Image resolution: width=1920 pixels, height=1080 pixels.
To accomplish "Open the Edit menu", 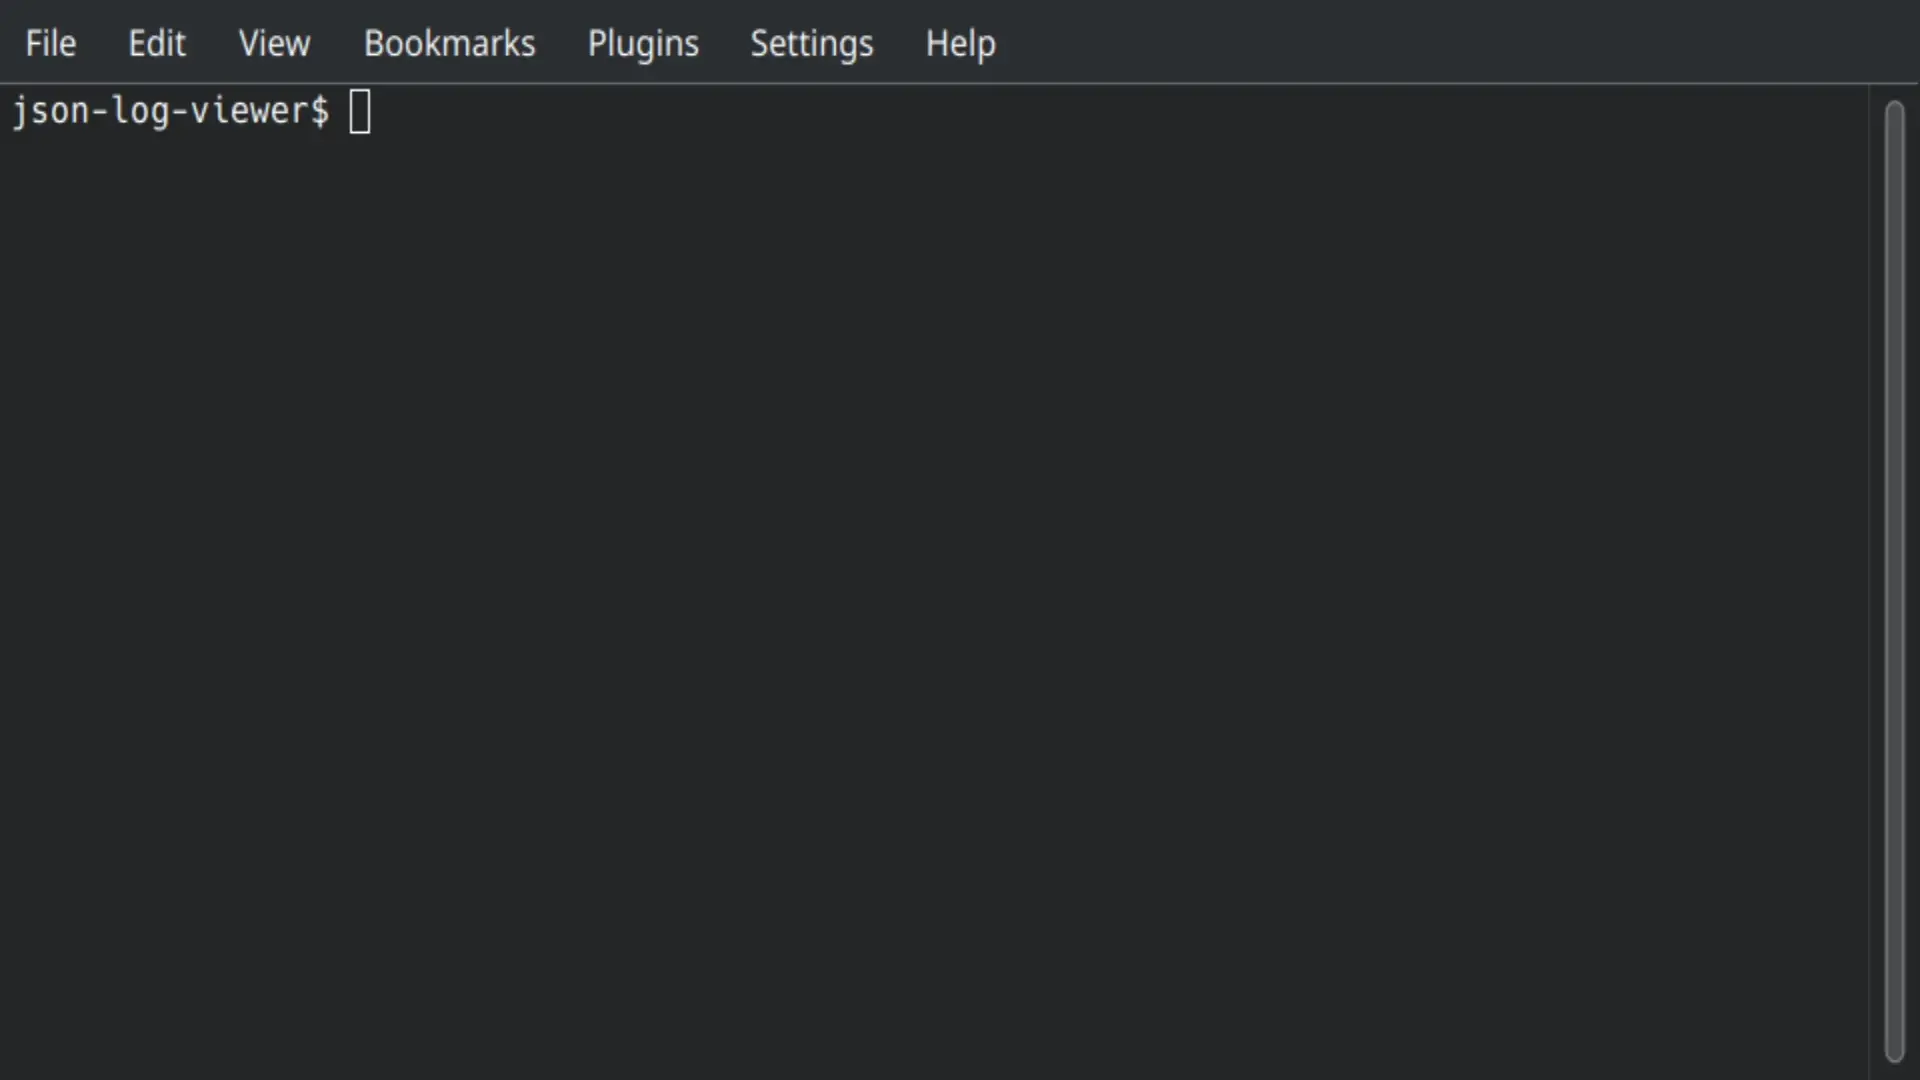I will tap(157, 43).
